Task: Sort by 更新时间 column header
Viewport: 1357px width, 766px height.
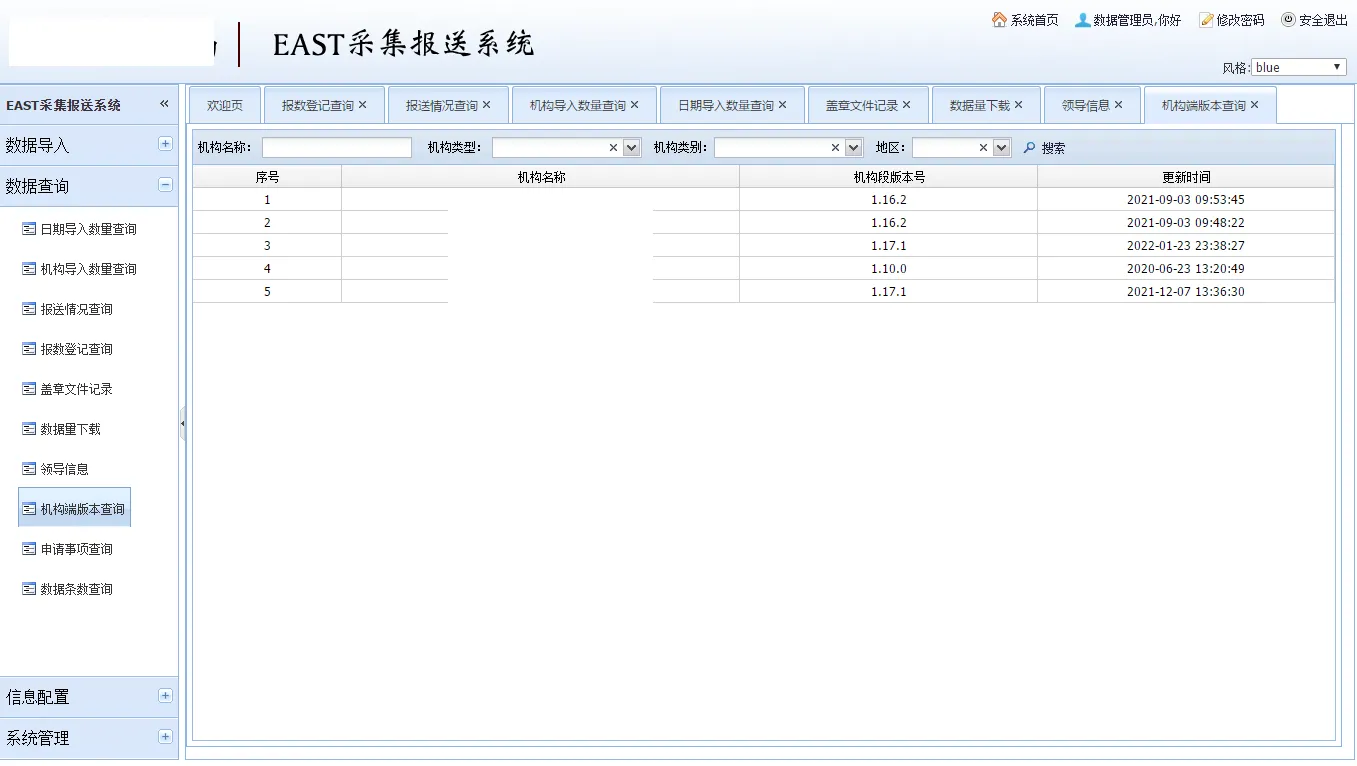Action: point(1185,177)
